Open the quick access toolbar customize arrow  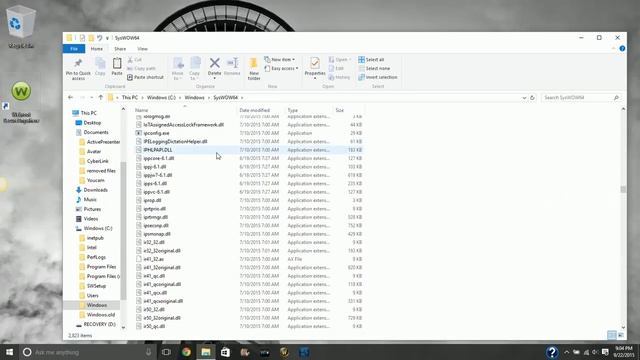click(x=107, y=38)
